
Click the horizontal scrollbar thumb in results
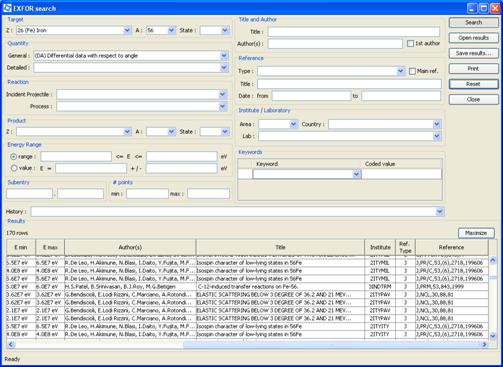click(x=332, y=344)
